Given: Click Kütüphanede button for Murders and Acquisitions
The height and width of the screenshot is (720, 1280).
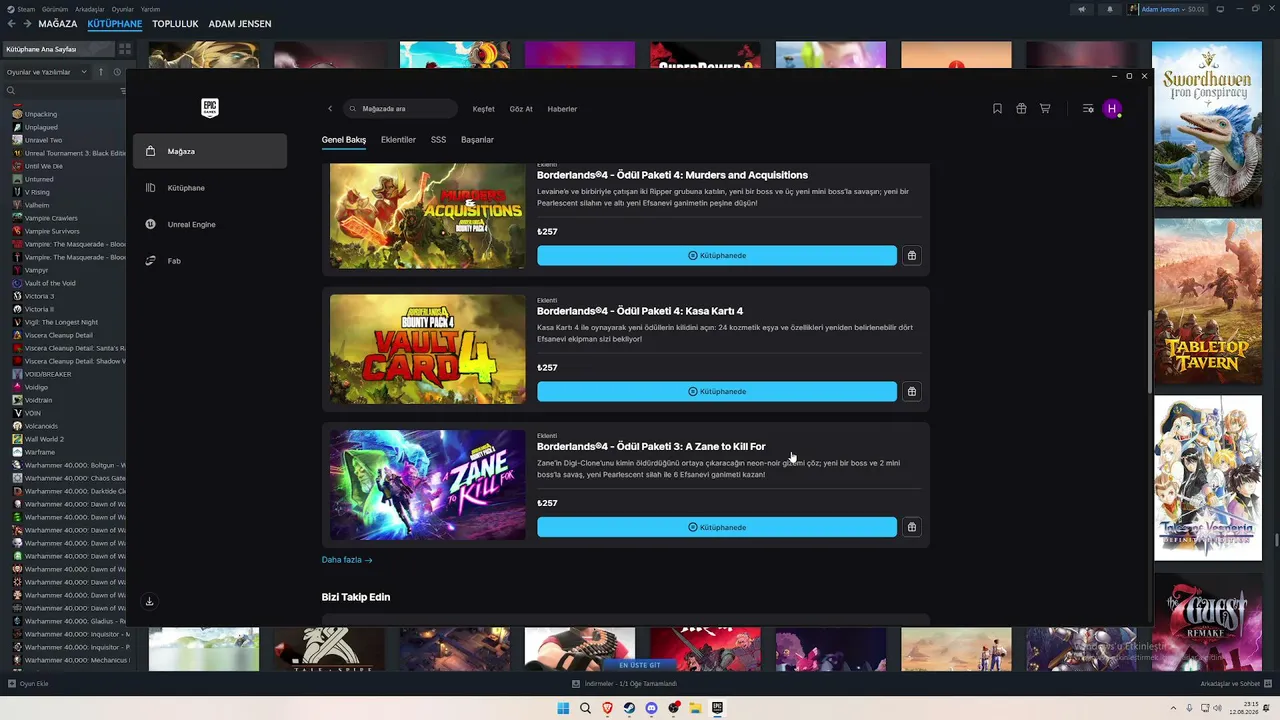Looking at the screenshot, I should click(717, 256).
